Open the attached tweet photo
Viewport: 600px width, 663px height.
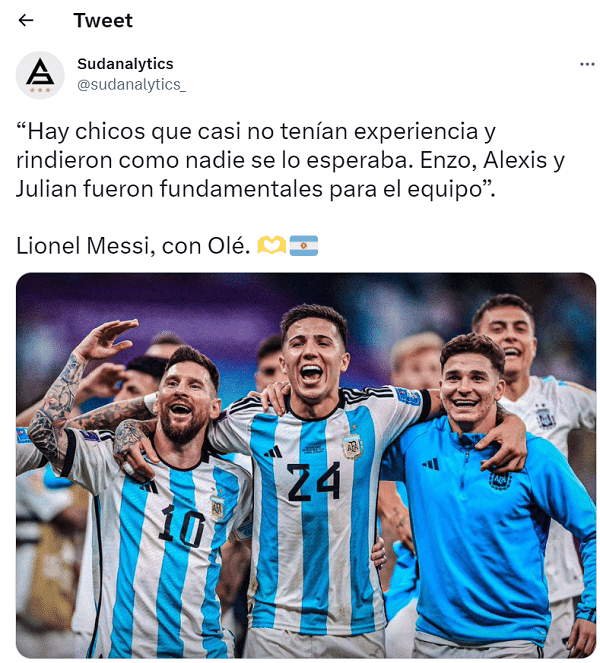(306, 465)
